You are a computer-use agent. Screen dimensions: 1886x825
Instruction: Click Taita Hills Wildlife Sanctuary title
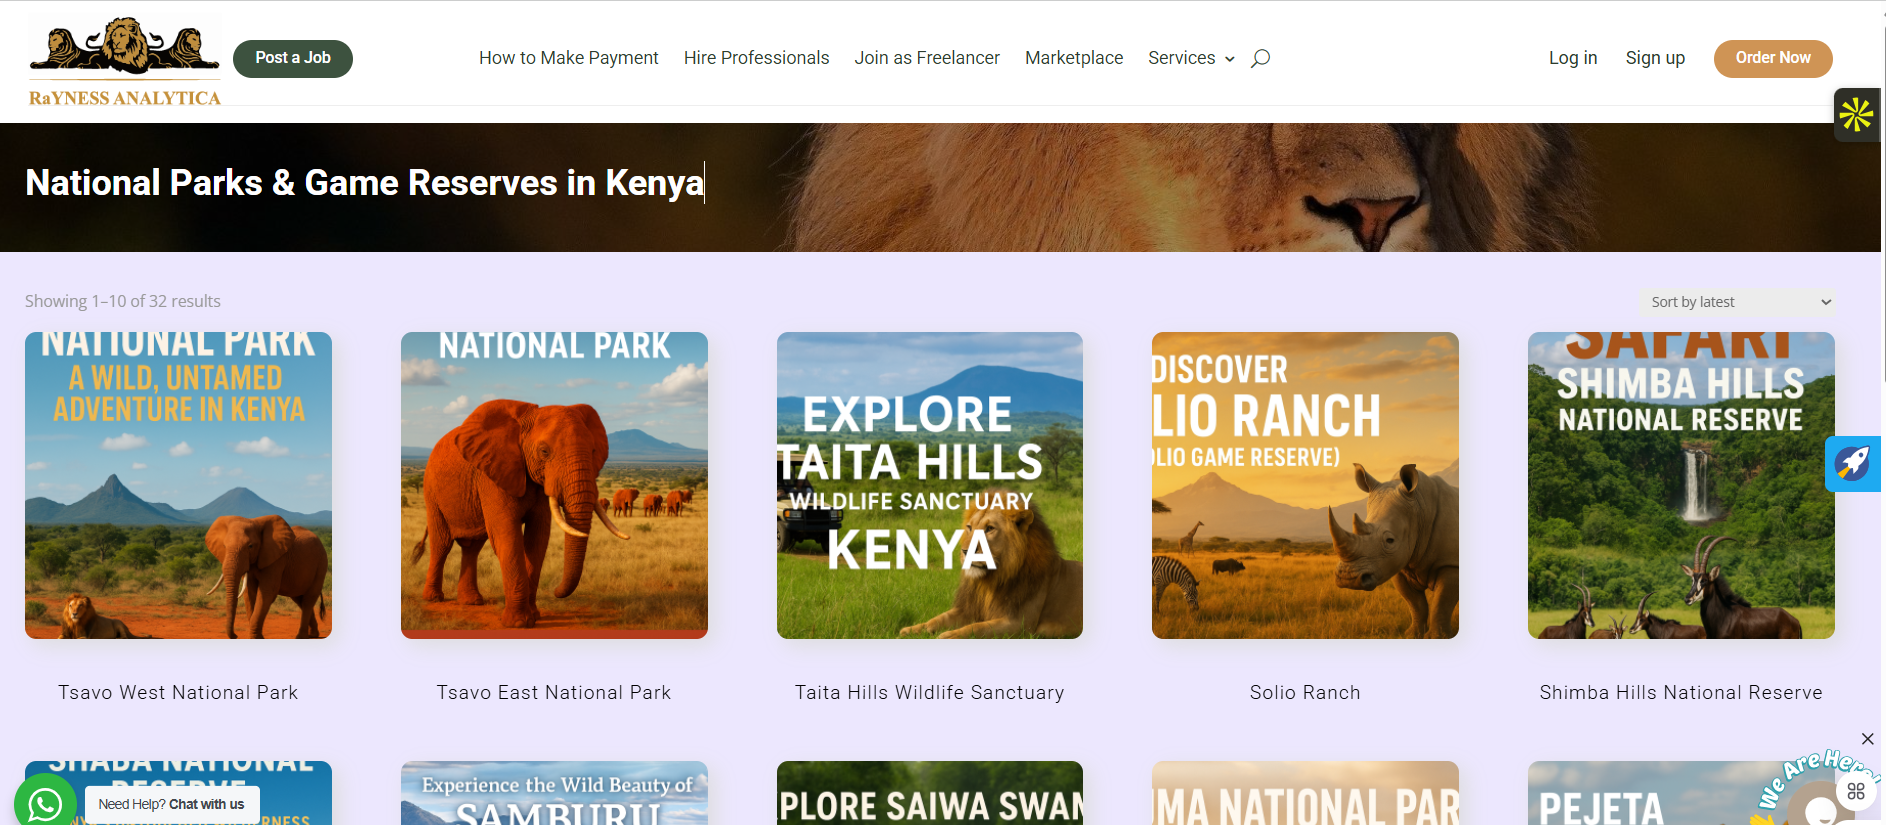(x=930, y=692)
